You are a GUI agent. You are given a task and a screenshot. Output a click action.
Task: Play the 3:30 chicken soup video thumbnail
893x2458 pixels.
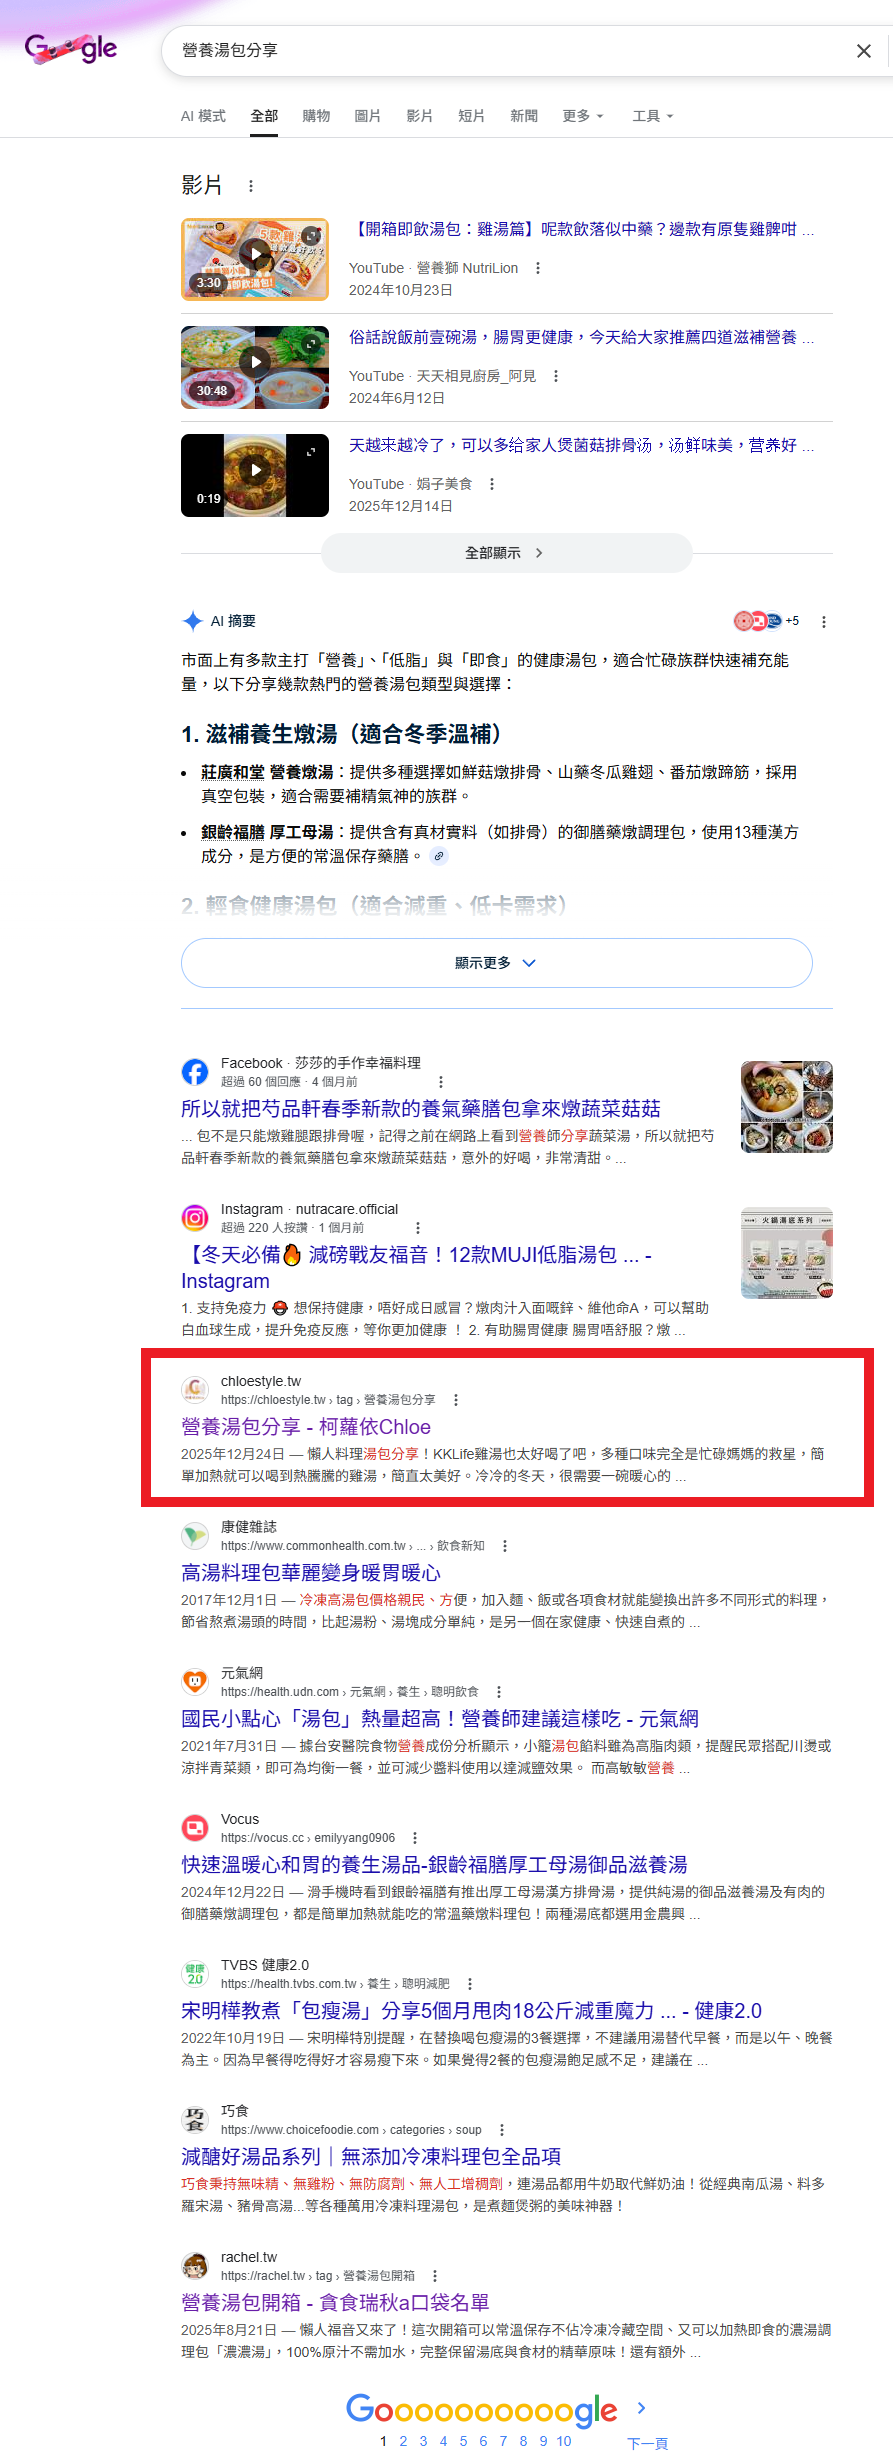(255, 259)
